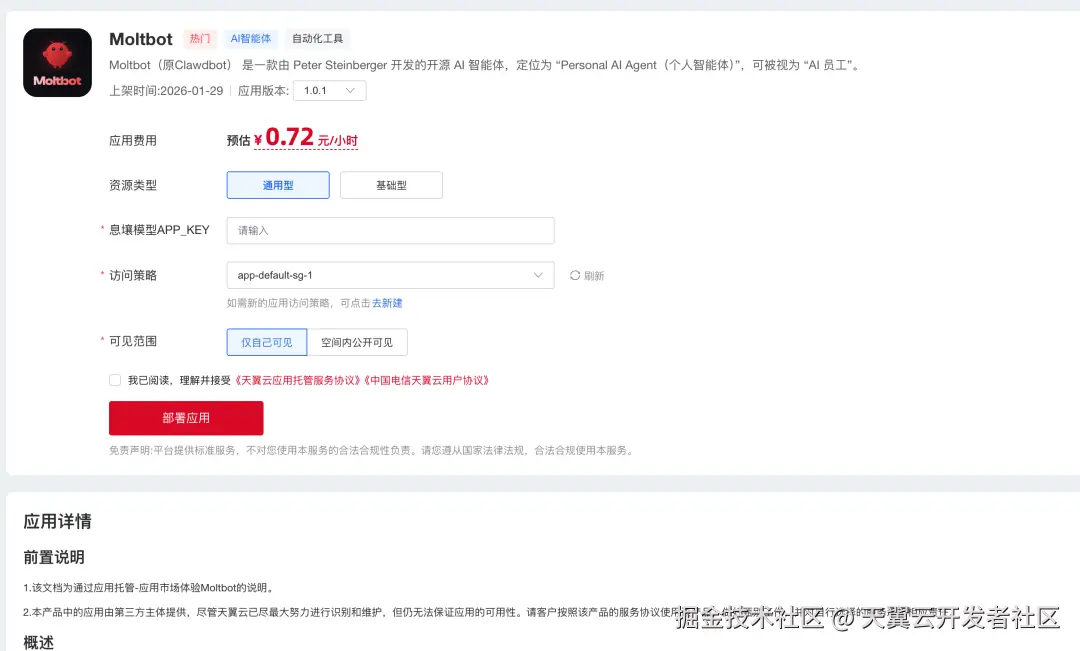Screen dimensions: 1080x651
Task: Click the AI智能体 tag
Action: coord(251,39)
